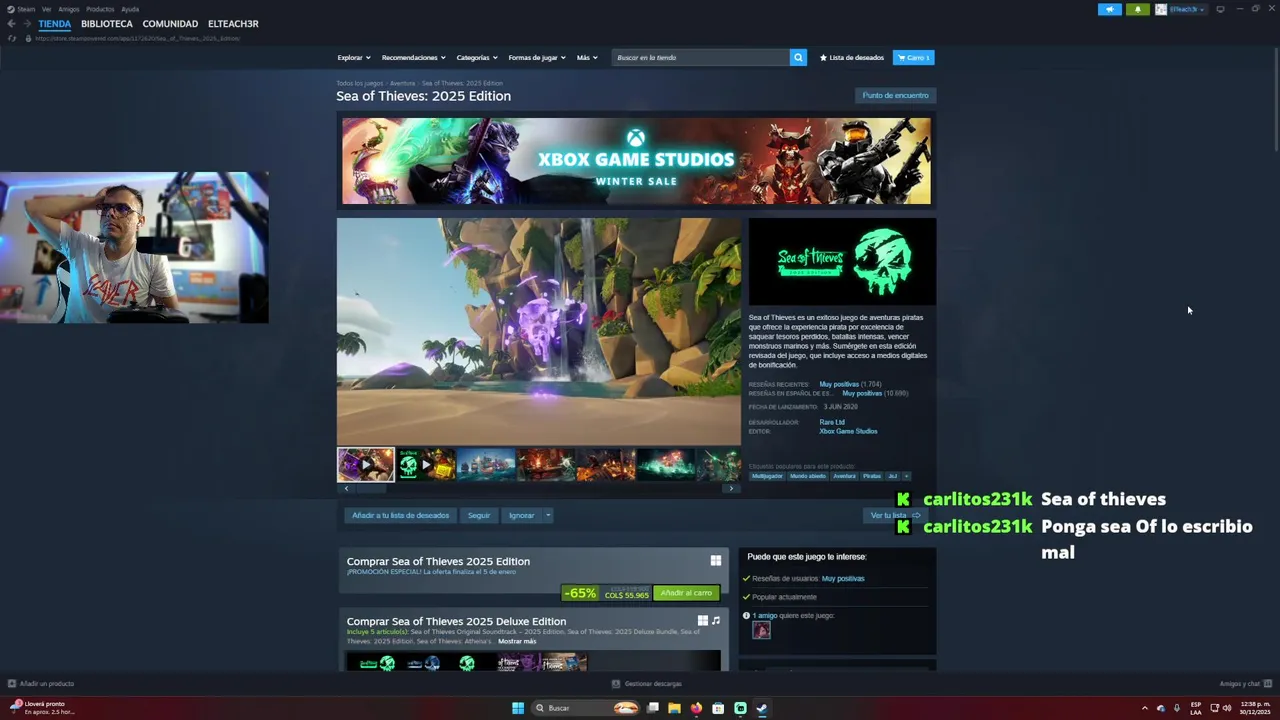Follow the Aventura breadcrumb link

click(402, 83)
